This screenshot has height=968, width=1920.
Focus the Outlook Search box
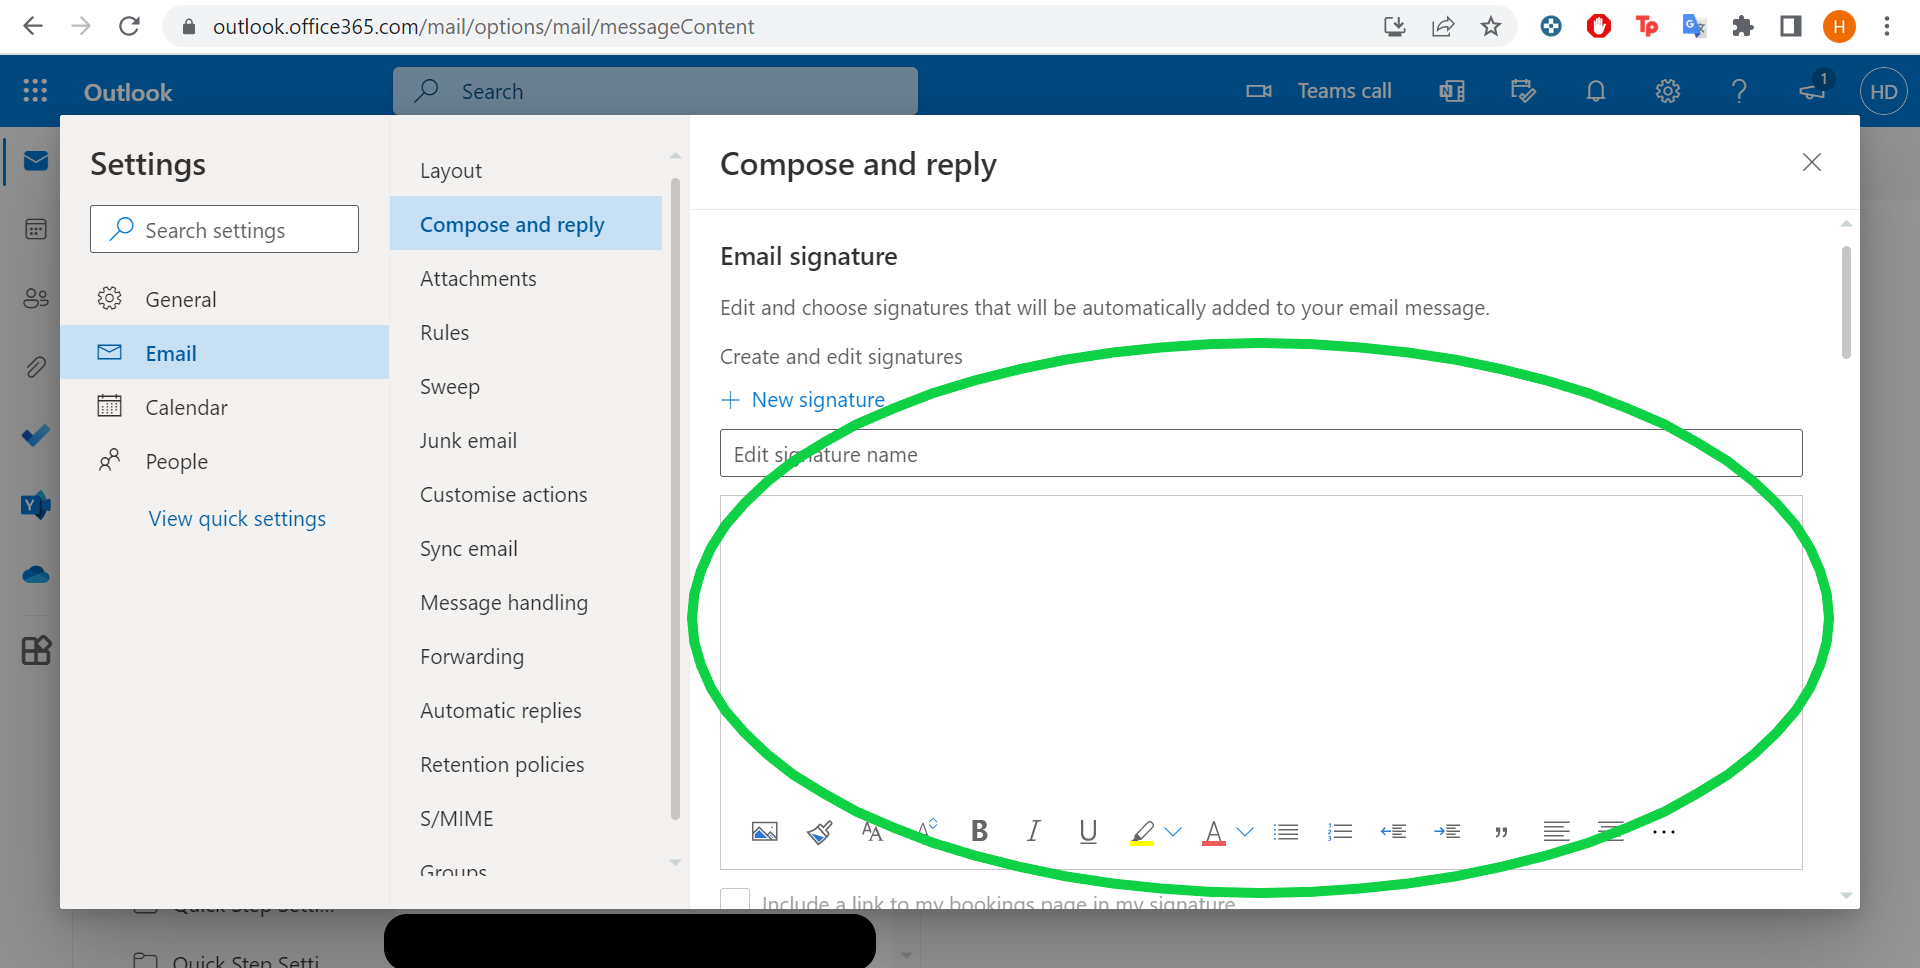point(655,91)
